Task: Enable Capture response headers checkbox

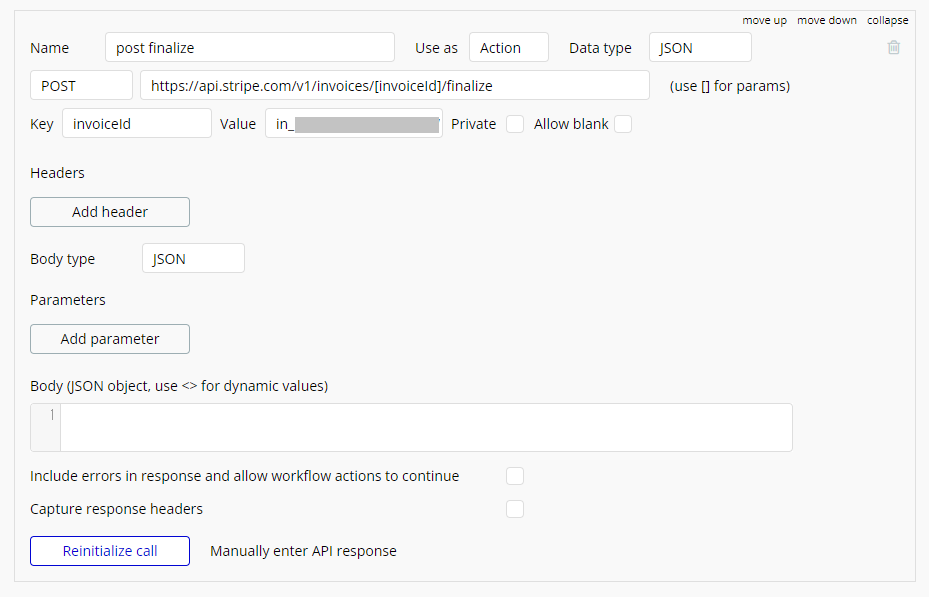Action: tap(515, 509)
